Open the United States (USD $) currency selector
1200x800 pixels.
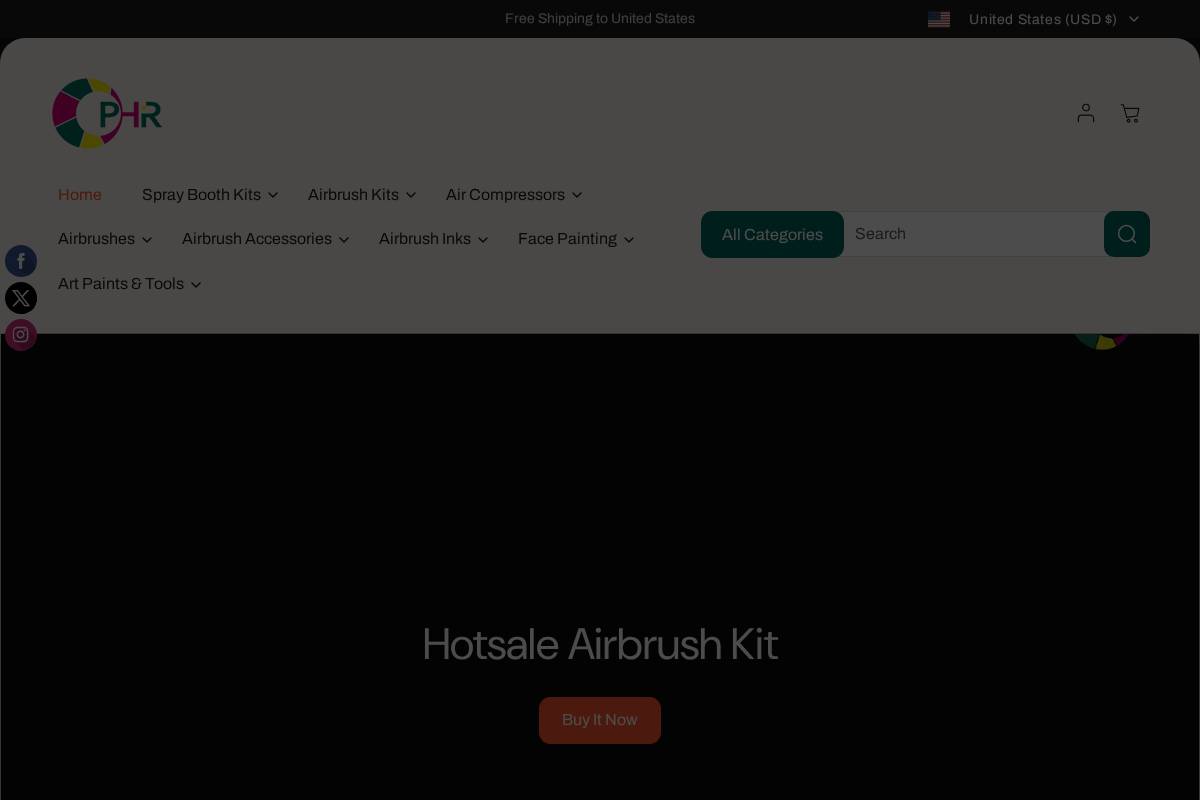tap(1043, 19)
